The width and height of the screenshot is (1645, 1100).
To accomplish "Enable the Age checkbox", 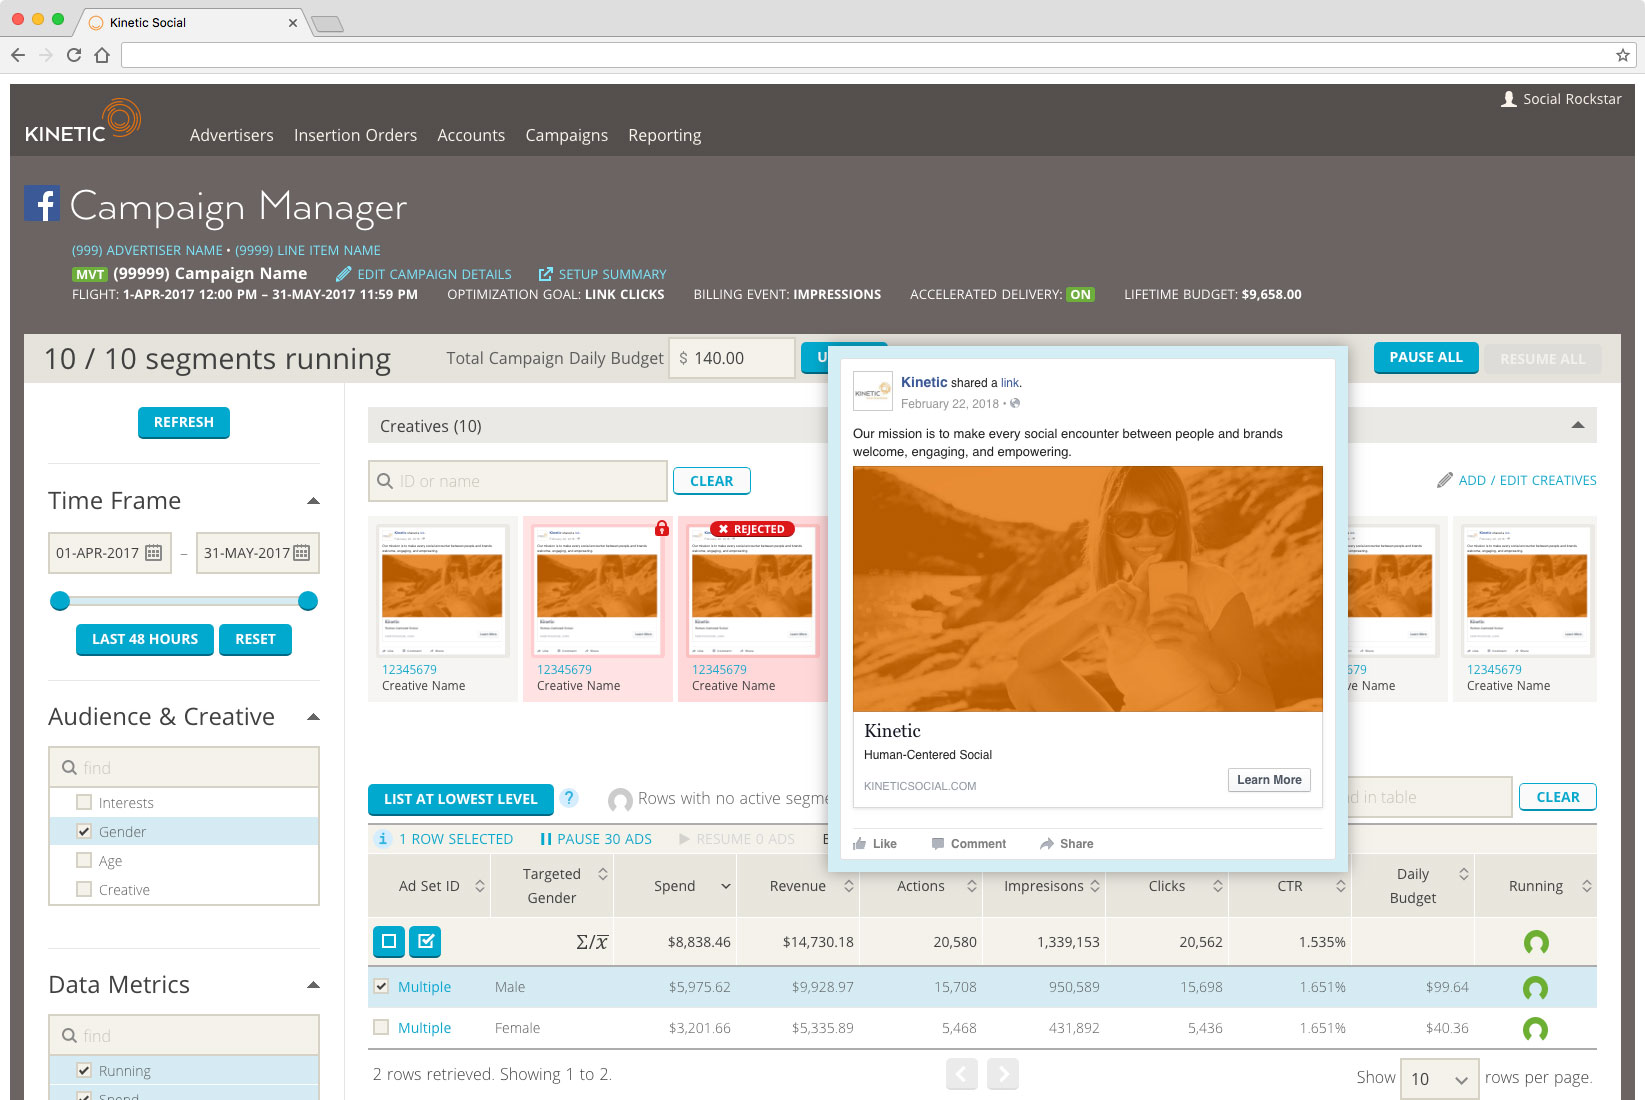I will [x=84, y=860].
